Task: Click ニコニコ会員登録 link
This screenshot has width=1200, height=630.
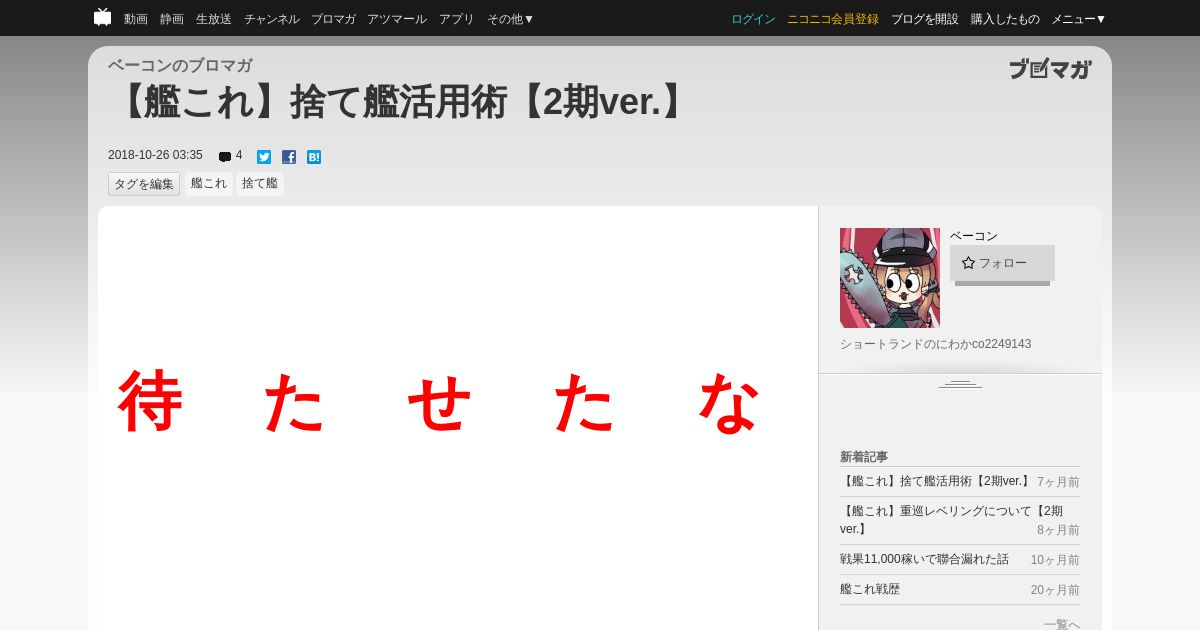Action: point(833,19)
